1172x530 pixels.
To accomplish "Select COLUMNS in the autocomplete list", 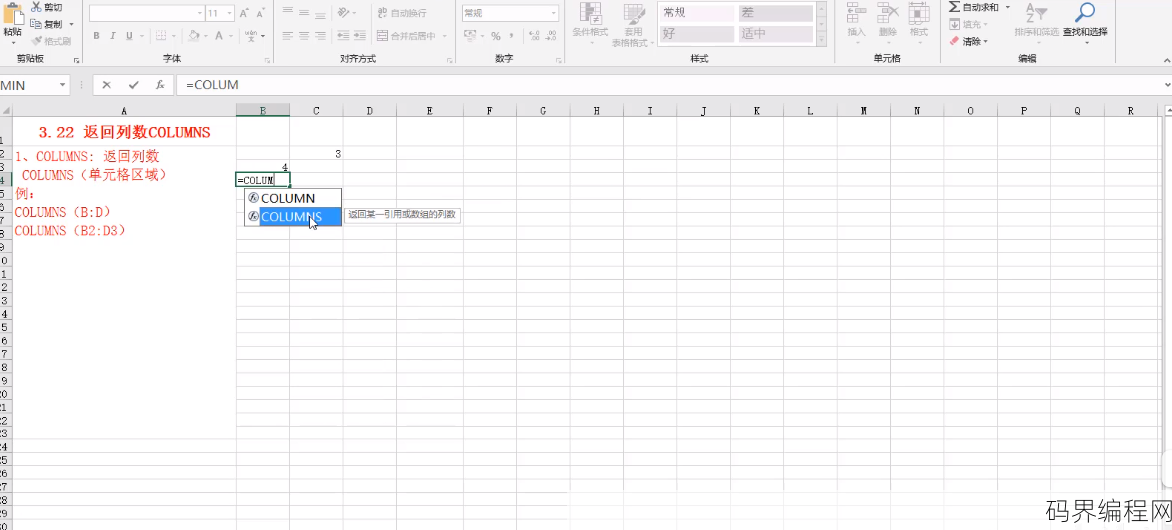I will 293,217.
